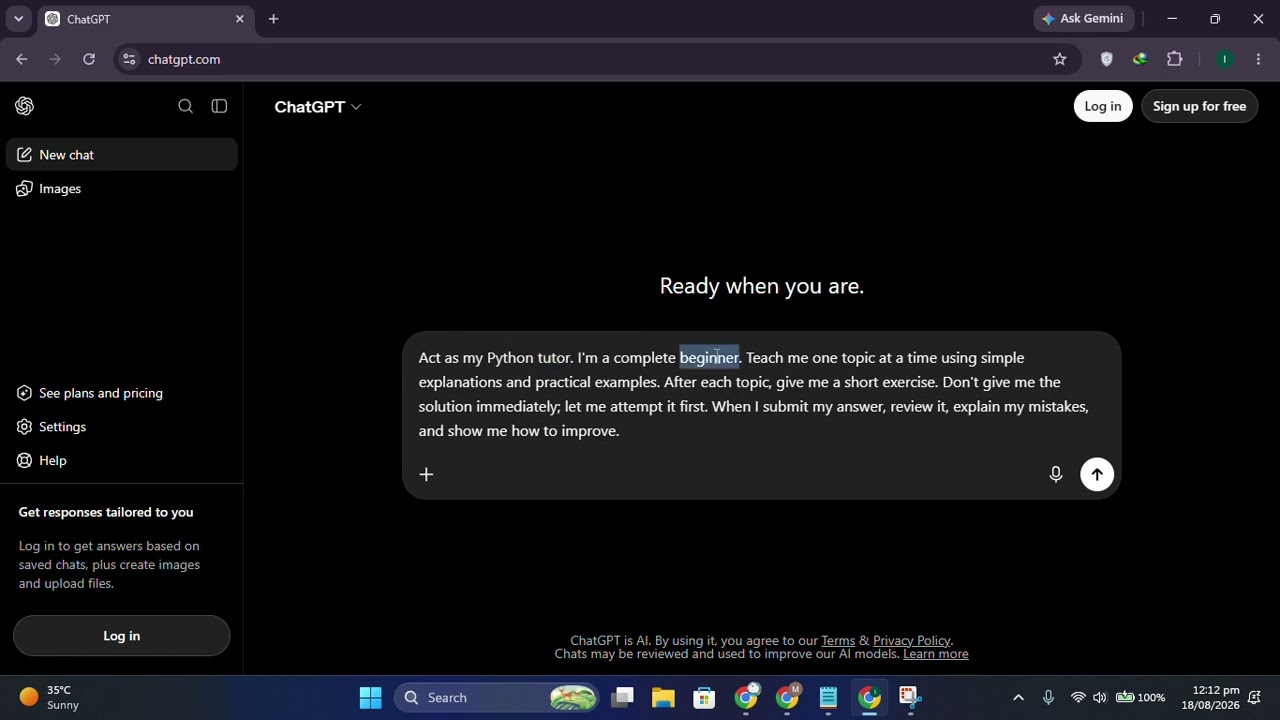Click the "Ready when you are." heading

click(x=762, y=286)
